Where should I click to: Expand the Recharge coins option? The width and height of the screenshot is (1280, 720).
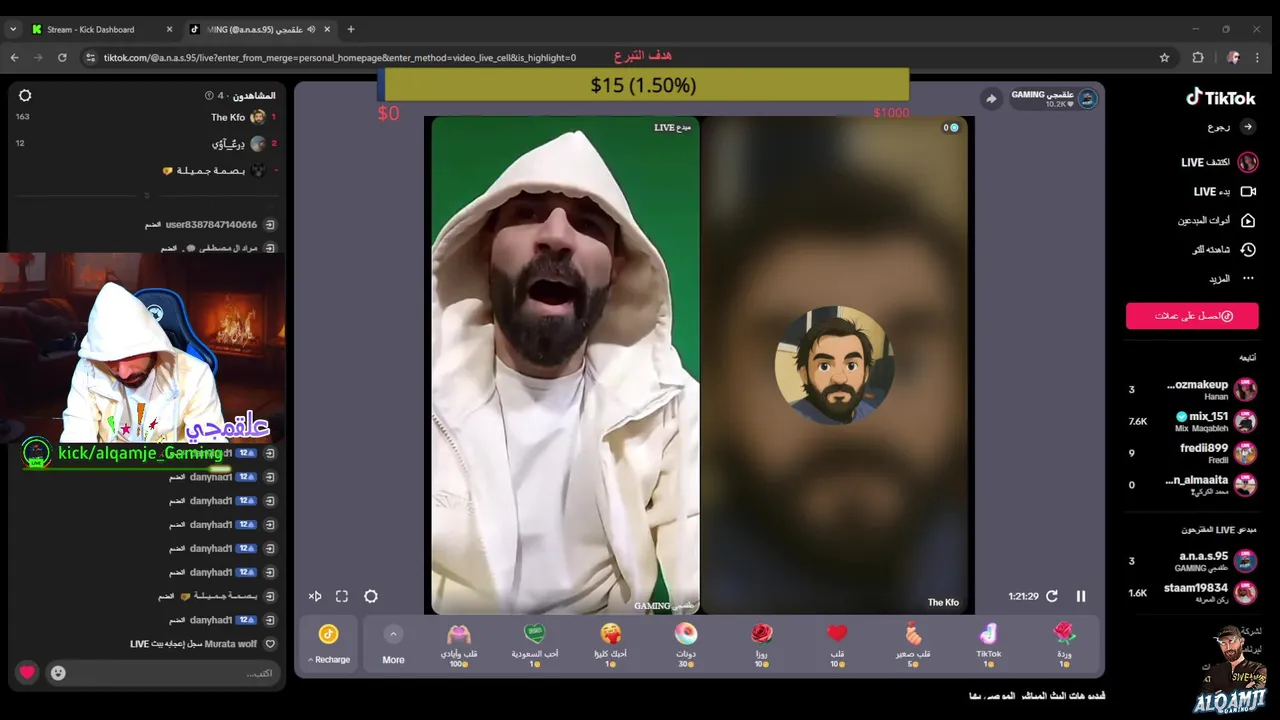coord(329,644)
